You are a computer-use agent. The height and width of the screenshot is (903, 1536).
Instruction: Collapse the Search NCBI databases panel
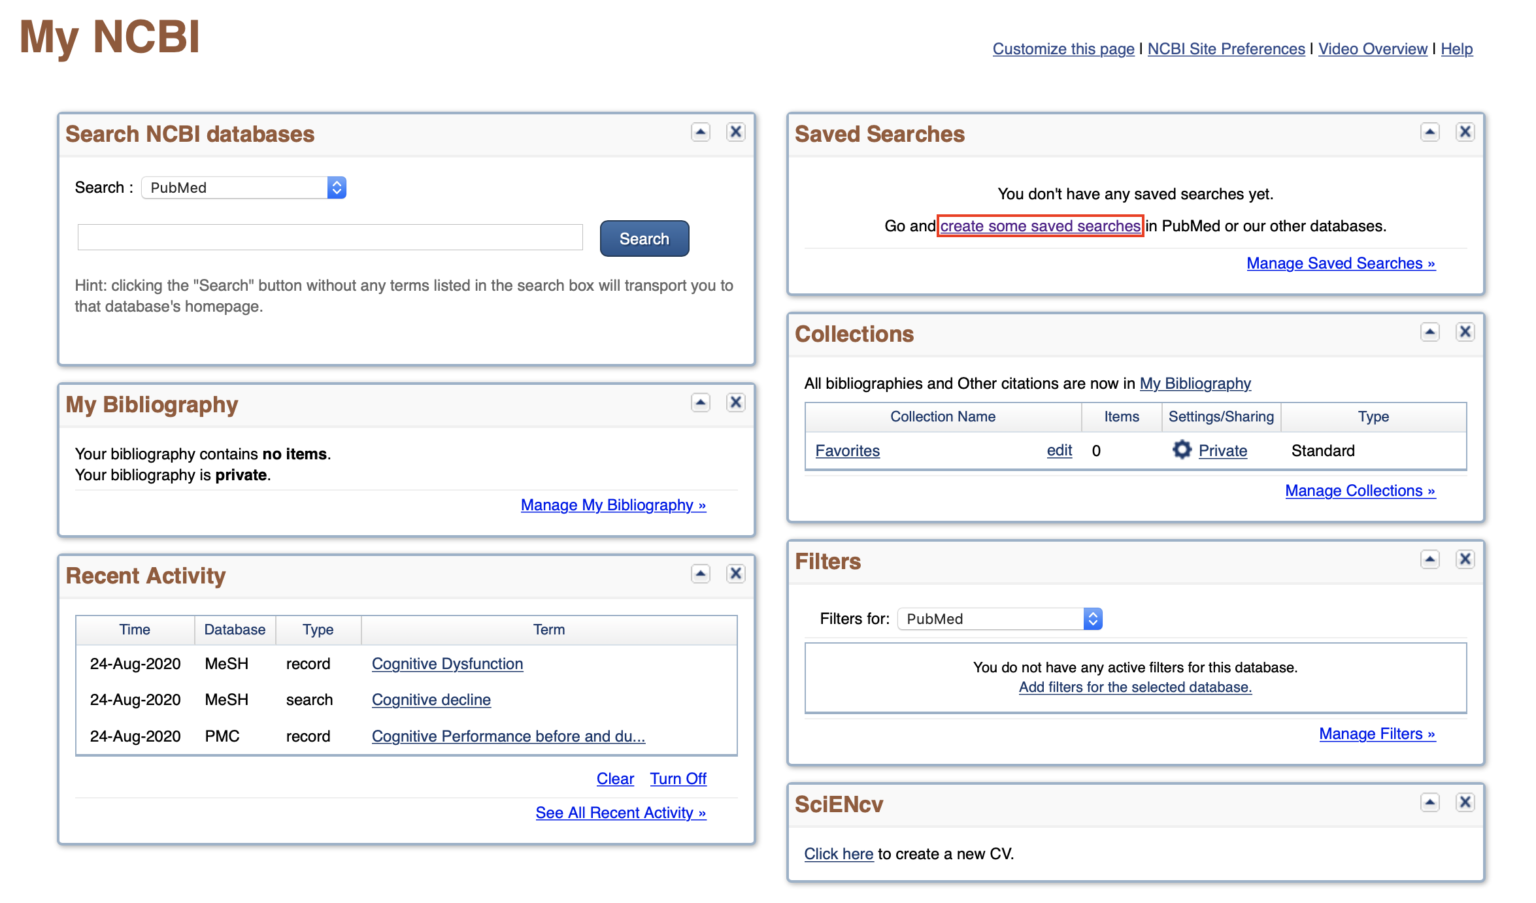point(700,131)
